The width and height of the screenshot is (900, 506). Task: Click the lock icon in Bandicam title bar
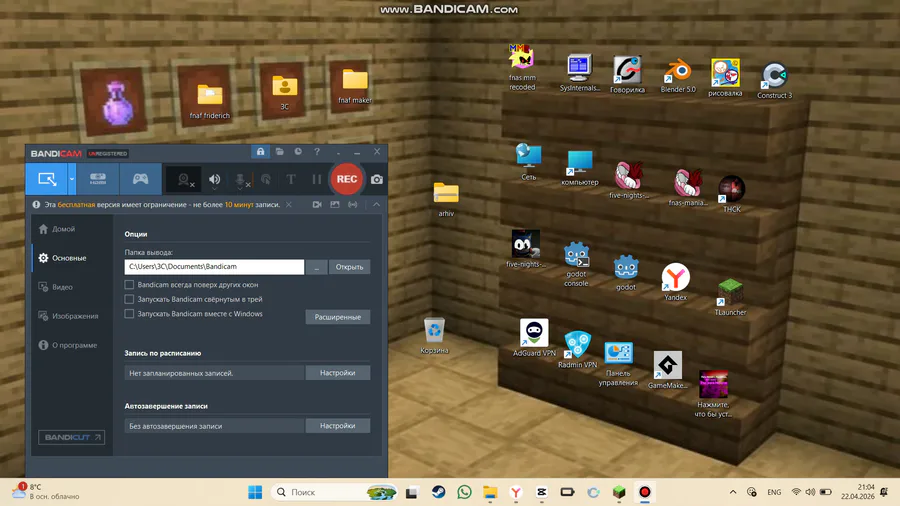point(261,151)
